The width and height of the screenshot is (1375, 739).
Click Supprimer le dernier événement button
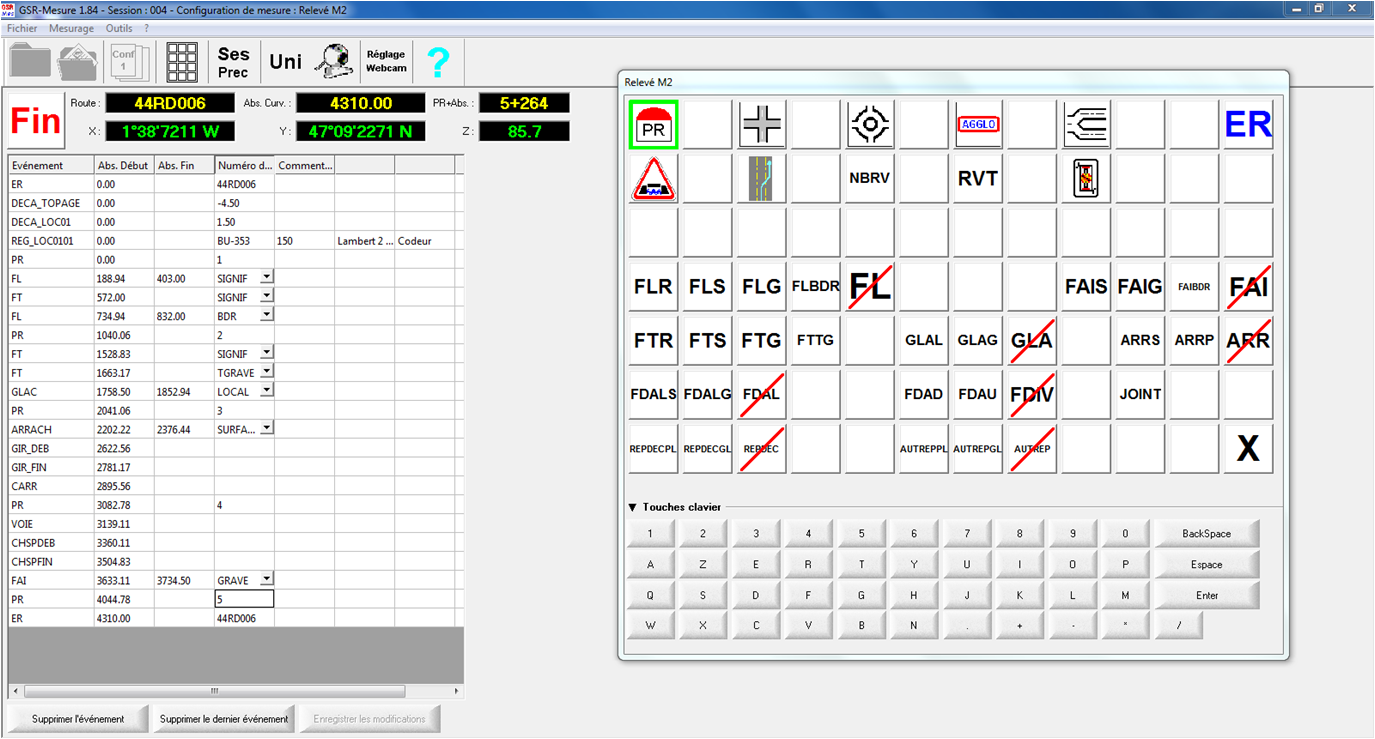[224, 719]
